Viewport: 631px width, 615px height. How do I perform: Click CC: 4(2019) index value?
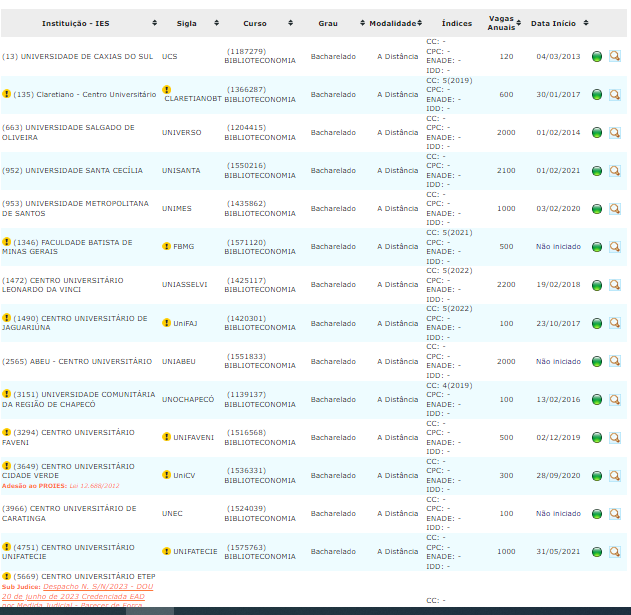[449, 385]
